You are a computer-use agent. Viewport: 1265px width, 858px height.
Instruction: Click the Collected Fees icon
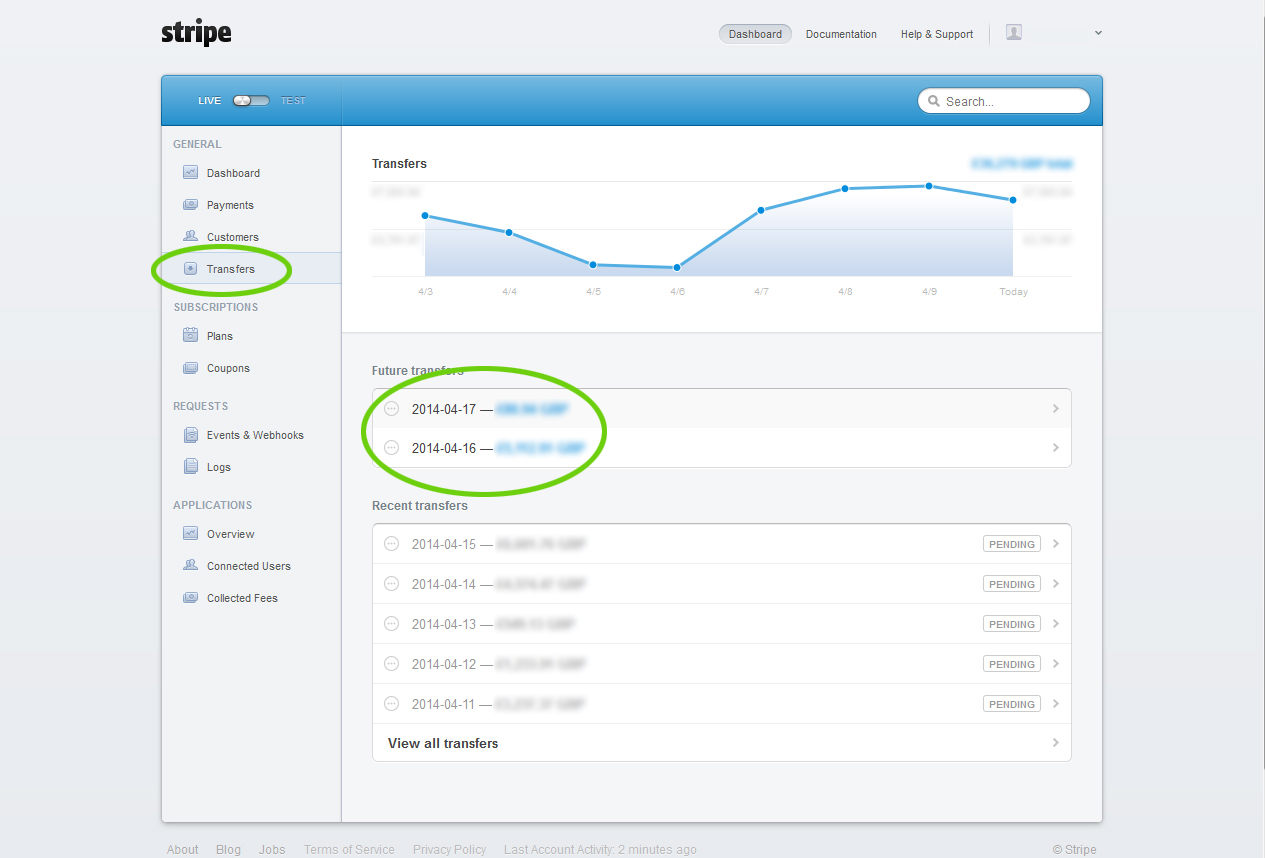click(190, 597)
